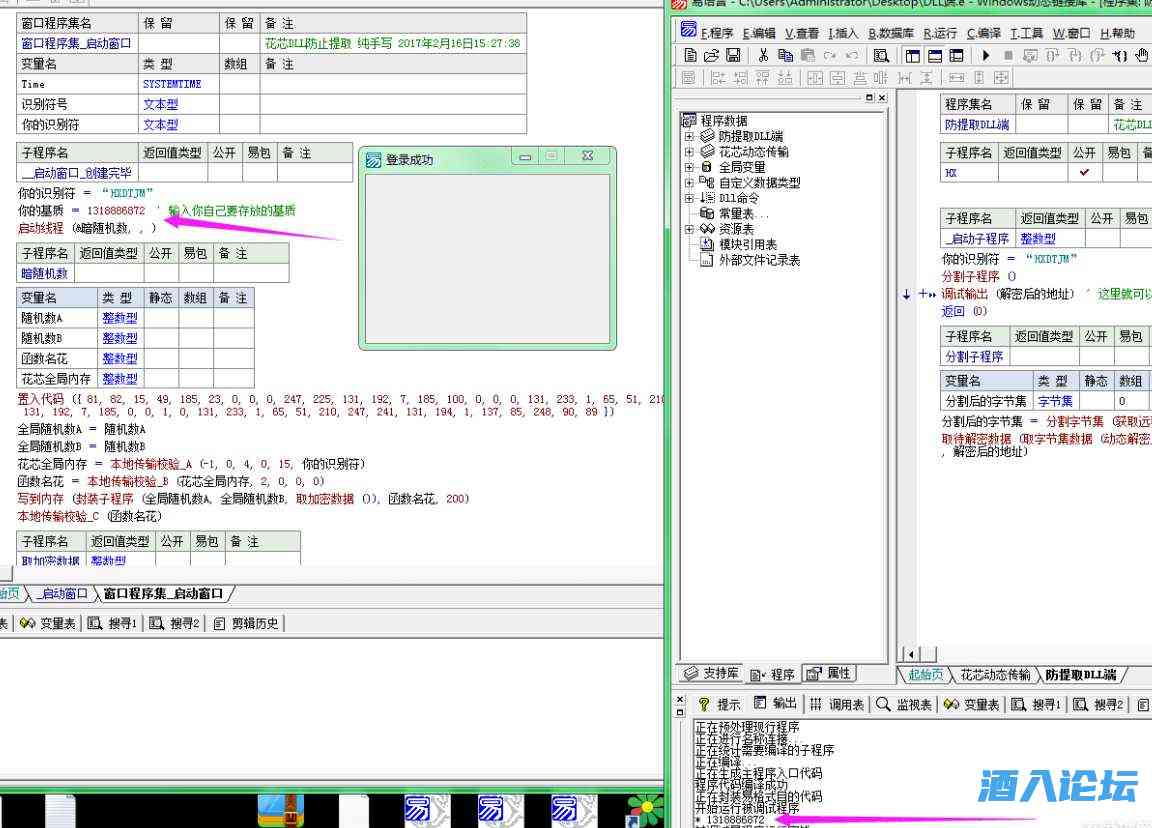1152x828 pixels.
Task: Switch to the 监视表 panel tab
Action: [x=905, y=704]
